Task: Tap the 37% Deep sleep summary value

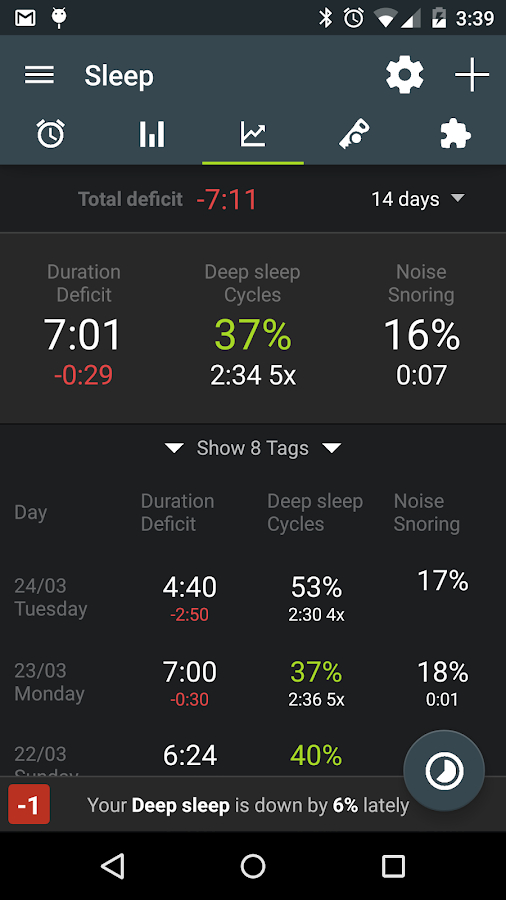Action: [x=252, y=334]
